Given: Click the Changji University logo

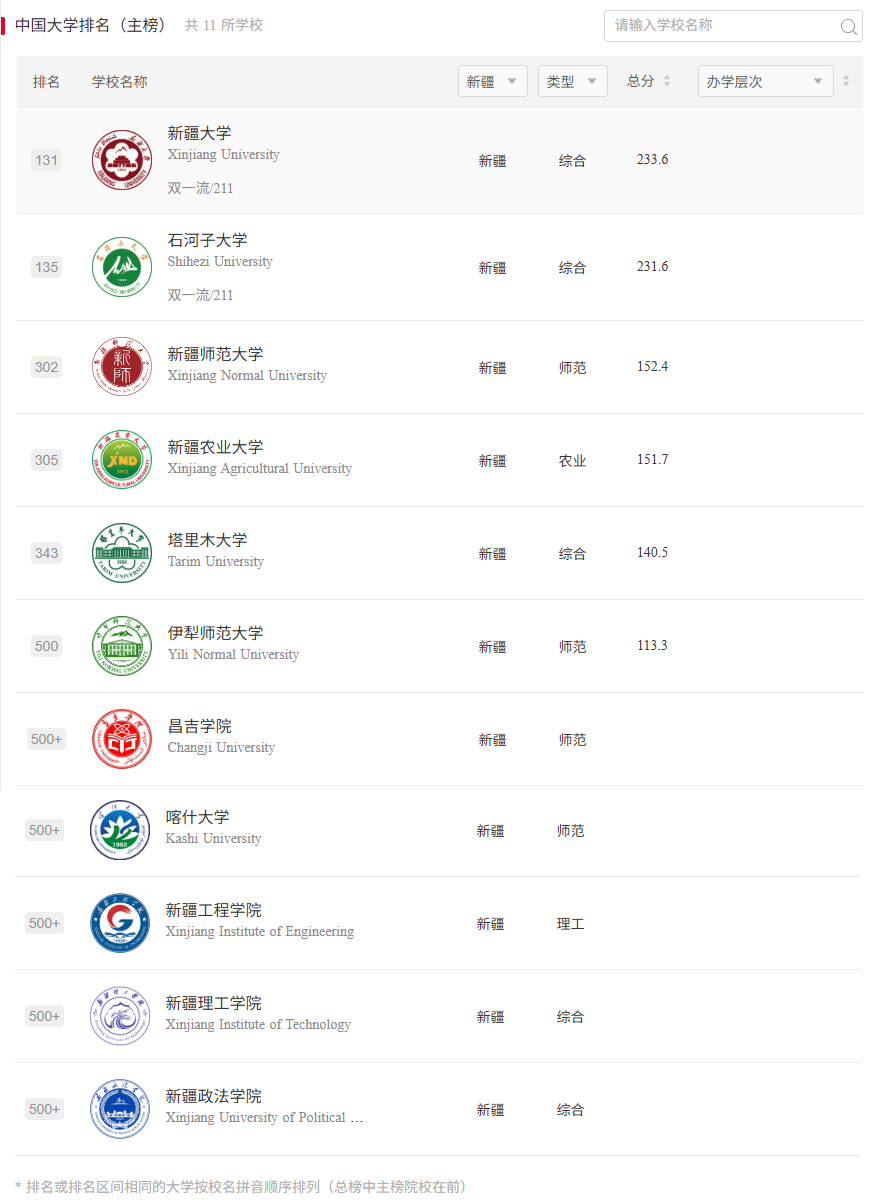Looking at the screenshot, I should coord(121,740).
